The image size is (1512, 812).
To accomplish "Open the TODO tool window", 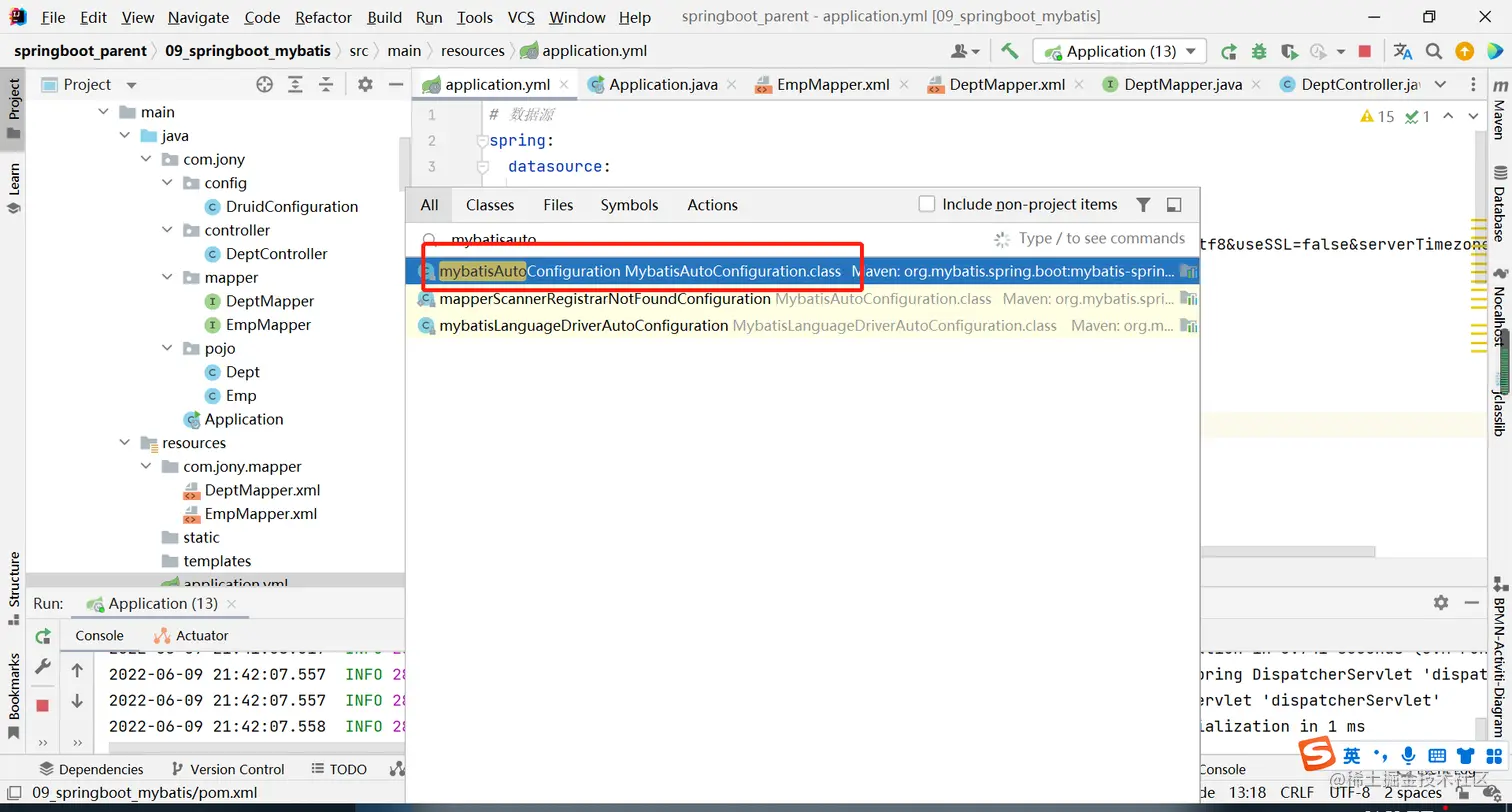I will (338, 769).
